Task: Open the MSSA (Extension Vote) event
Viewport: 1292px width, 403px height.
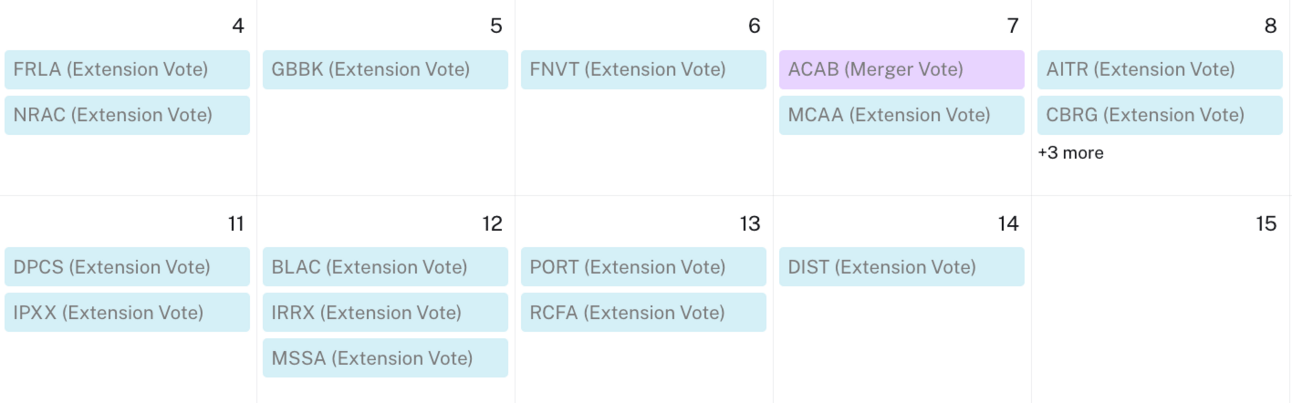Action: pyautogui.click(x=385, y=358)
